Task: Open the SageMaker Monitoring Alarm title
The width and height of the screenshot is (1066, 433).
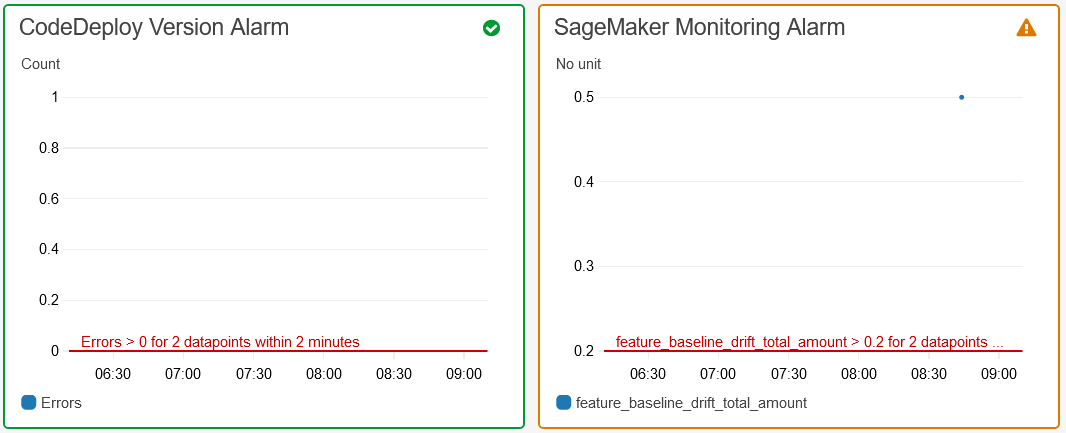Action: [700, 27]
